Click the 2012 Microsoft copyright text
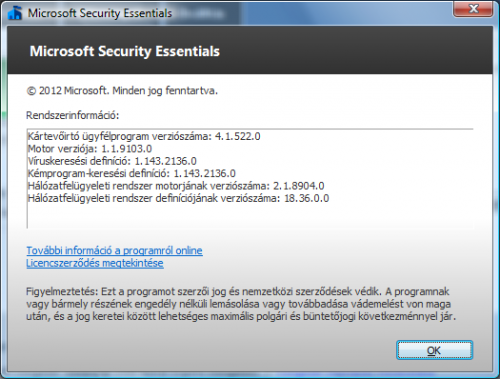 [122, 91]
